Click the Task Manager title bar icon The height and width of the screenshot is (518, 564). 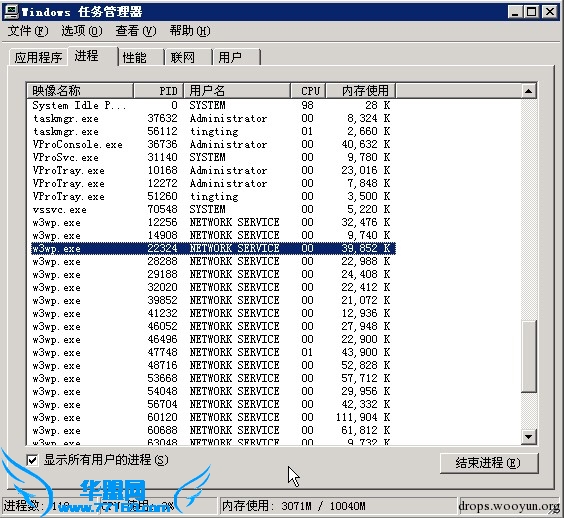11,12
